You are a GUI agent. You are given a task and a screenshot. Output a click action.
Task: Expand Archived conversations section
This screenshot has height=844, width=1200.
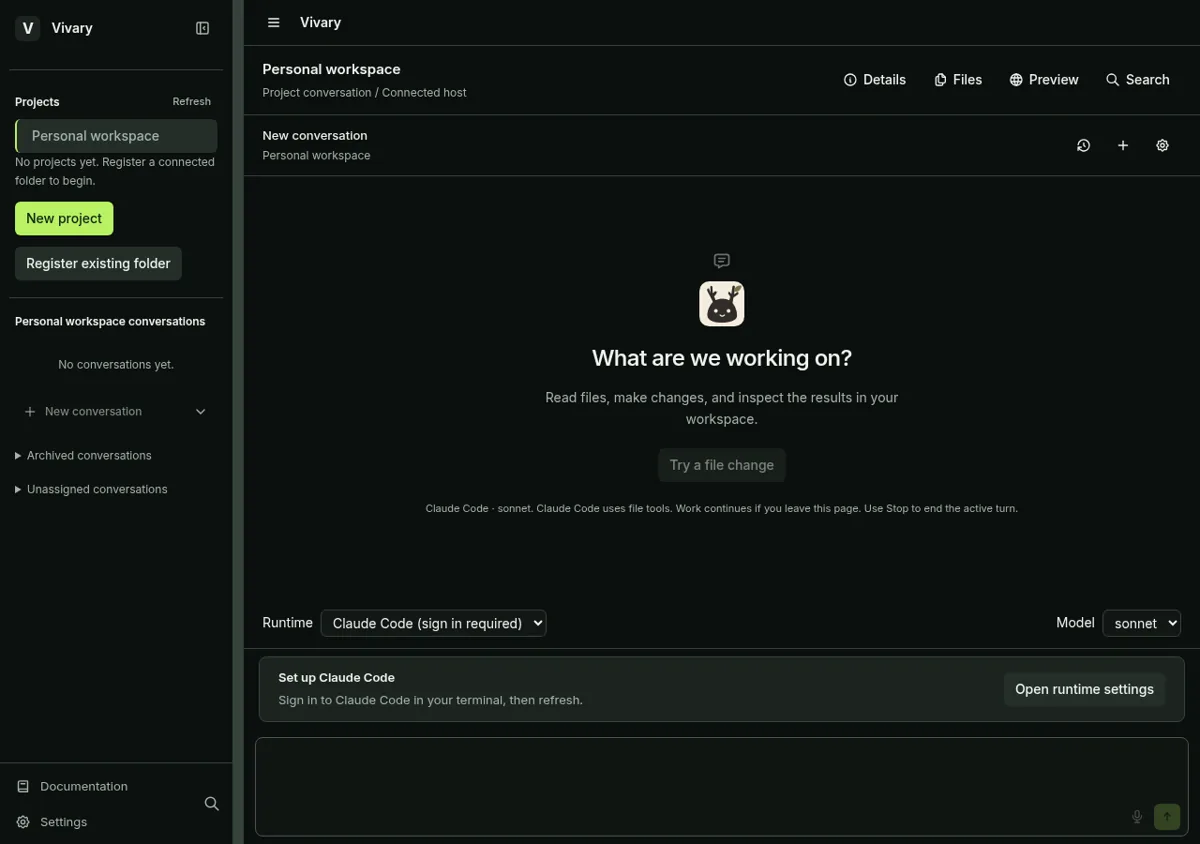pos(83,455)
